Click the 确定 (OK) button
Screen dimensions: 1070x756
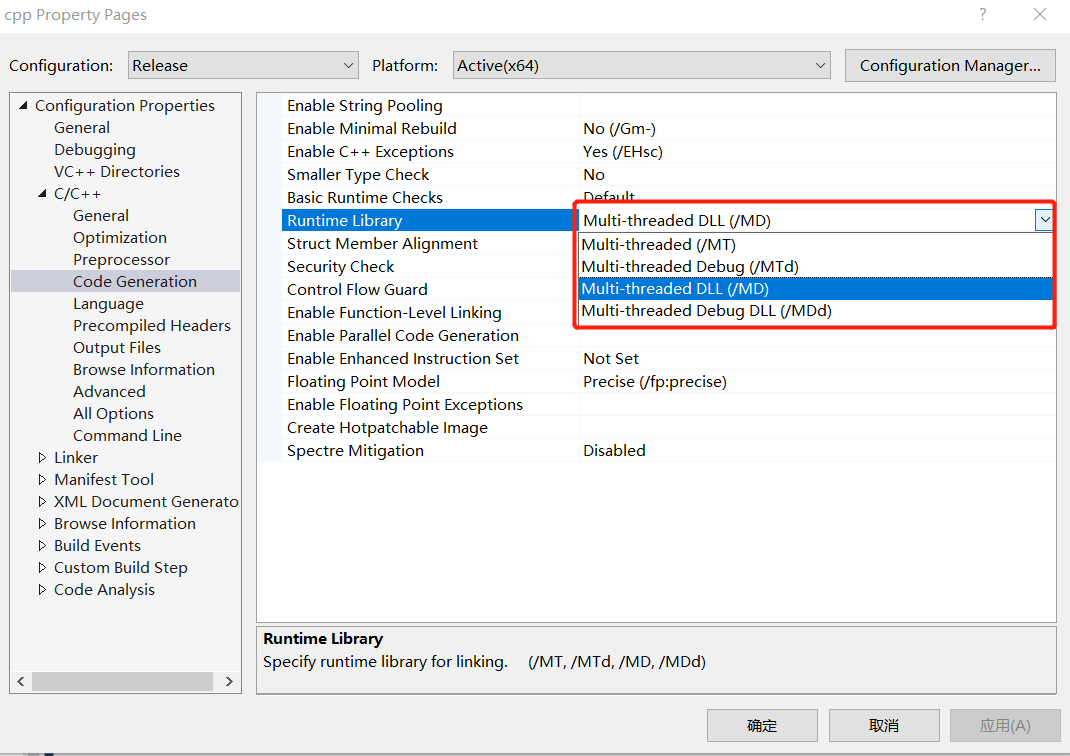(x=762, y=725)
